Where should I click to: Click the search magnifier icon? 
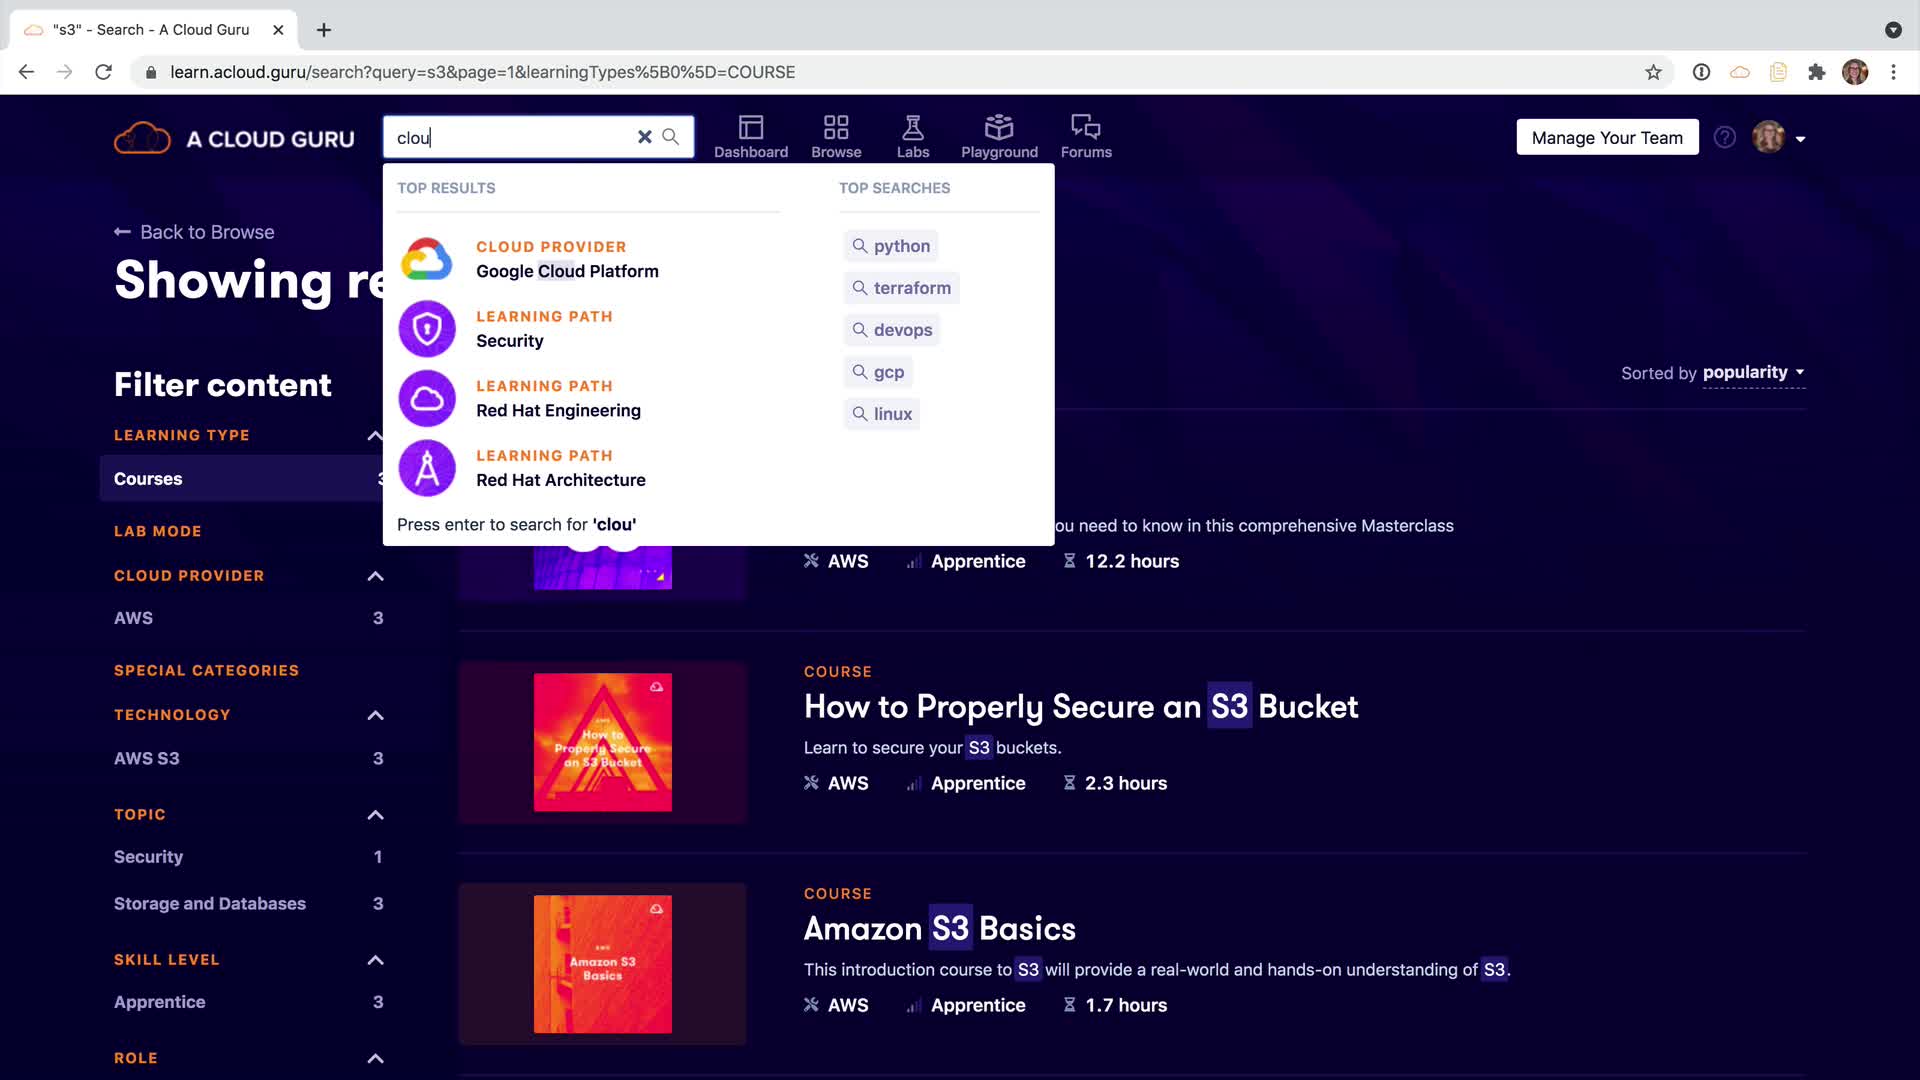click(x=671, y=137)
